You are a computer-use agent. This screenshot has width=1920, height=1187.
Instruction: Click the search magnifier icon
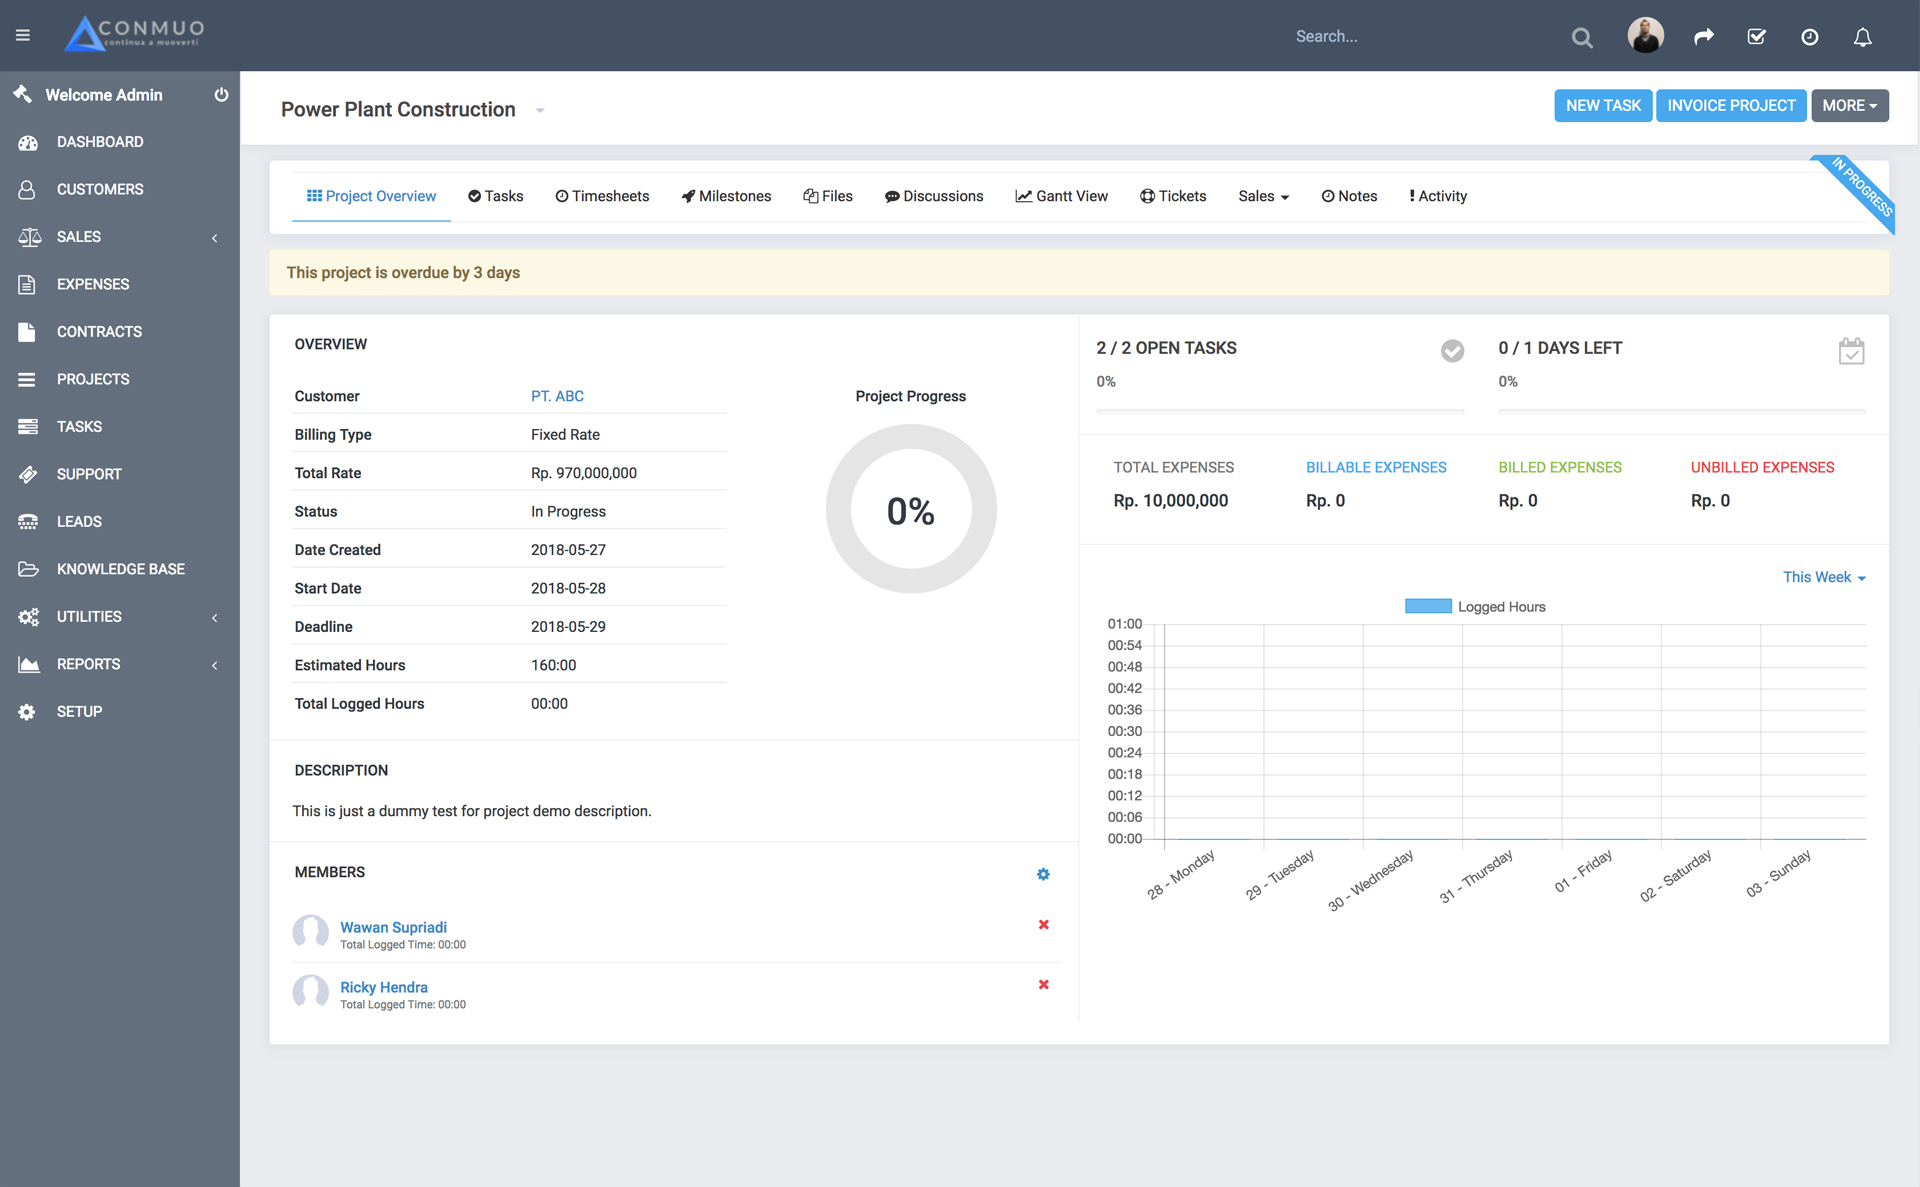1581,38
